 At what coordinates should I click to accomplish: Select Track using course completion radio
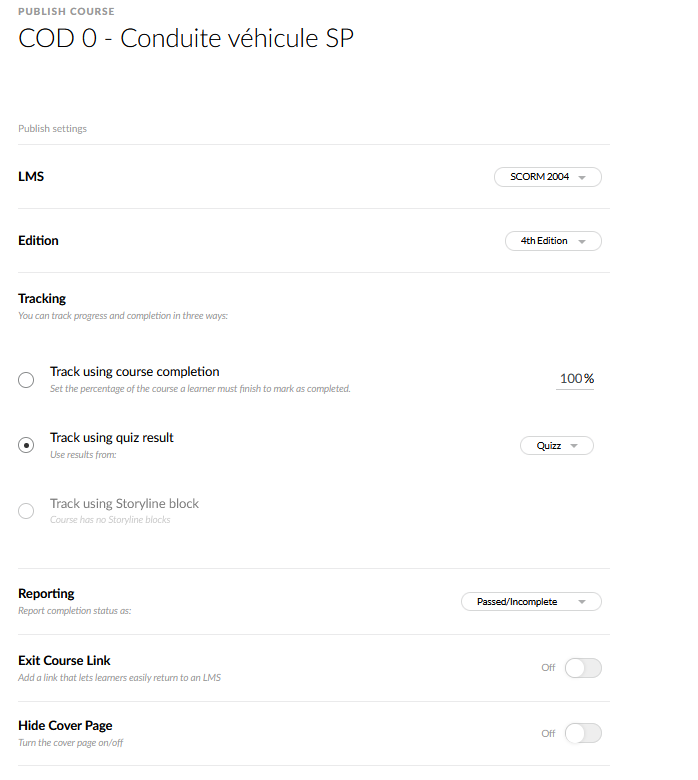(x=27, y=380)
